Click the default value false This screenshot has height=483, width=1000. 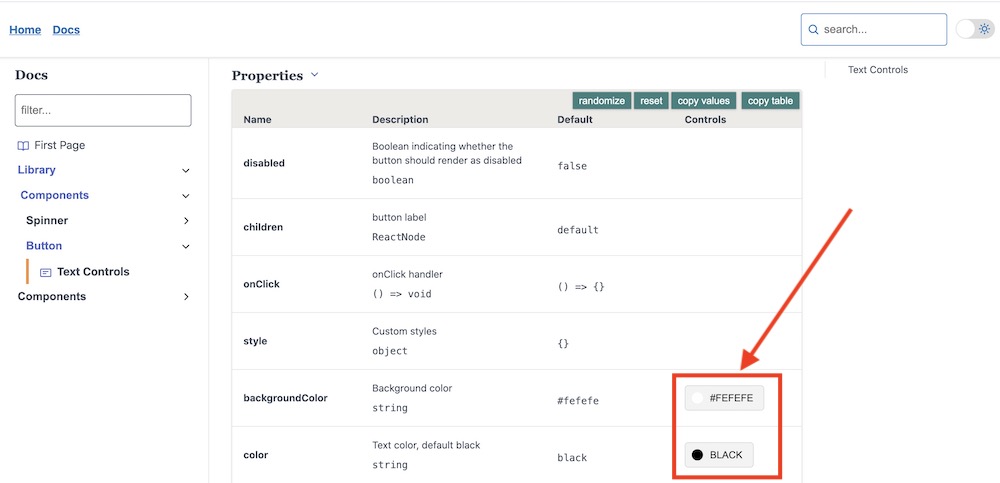pos(572,166)
